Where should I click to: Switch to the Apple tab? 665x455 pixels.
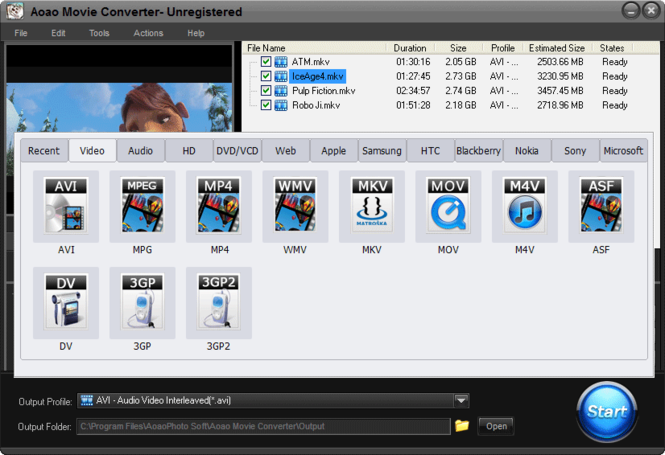(x=334, y=151)
